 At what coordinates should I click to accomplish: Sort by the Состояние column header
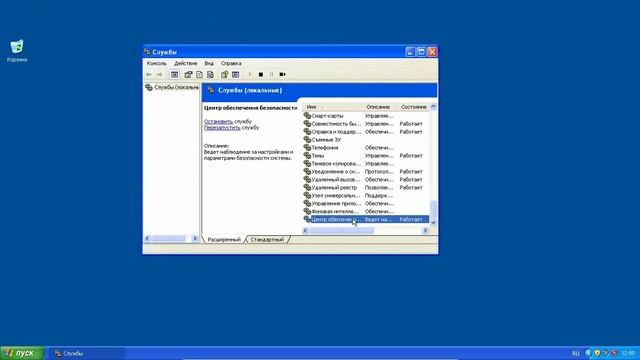(x=413, y=107)
